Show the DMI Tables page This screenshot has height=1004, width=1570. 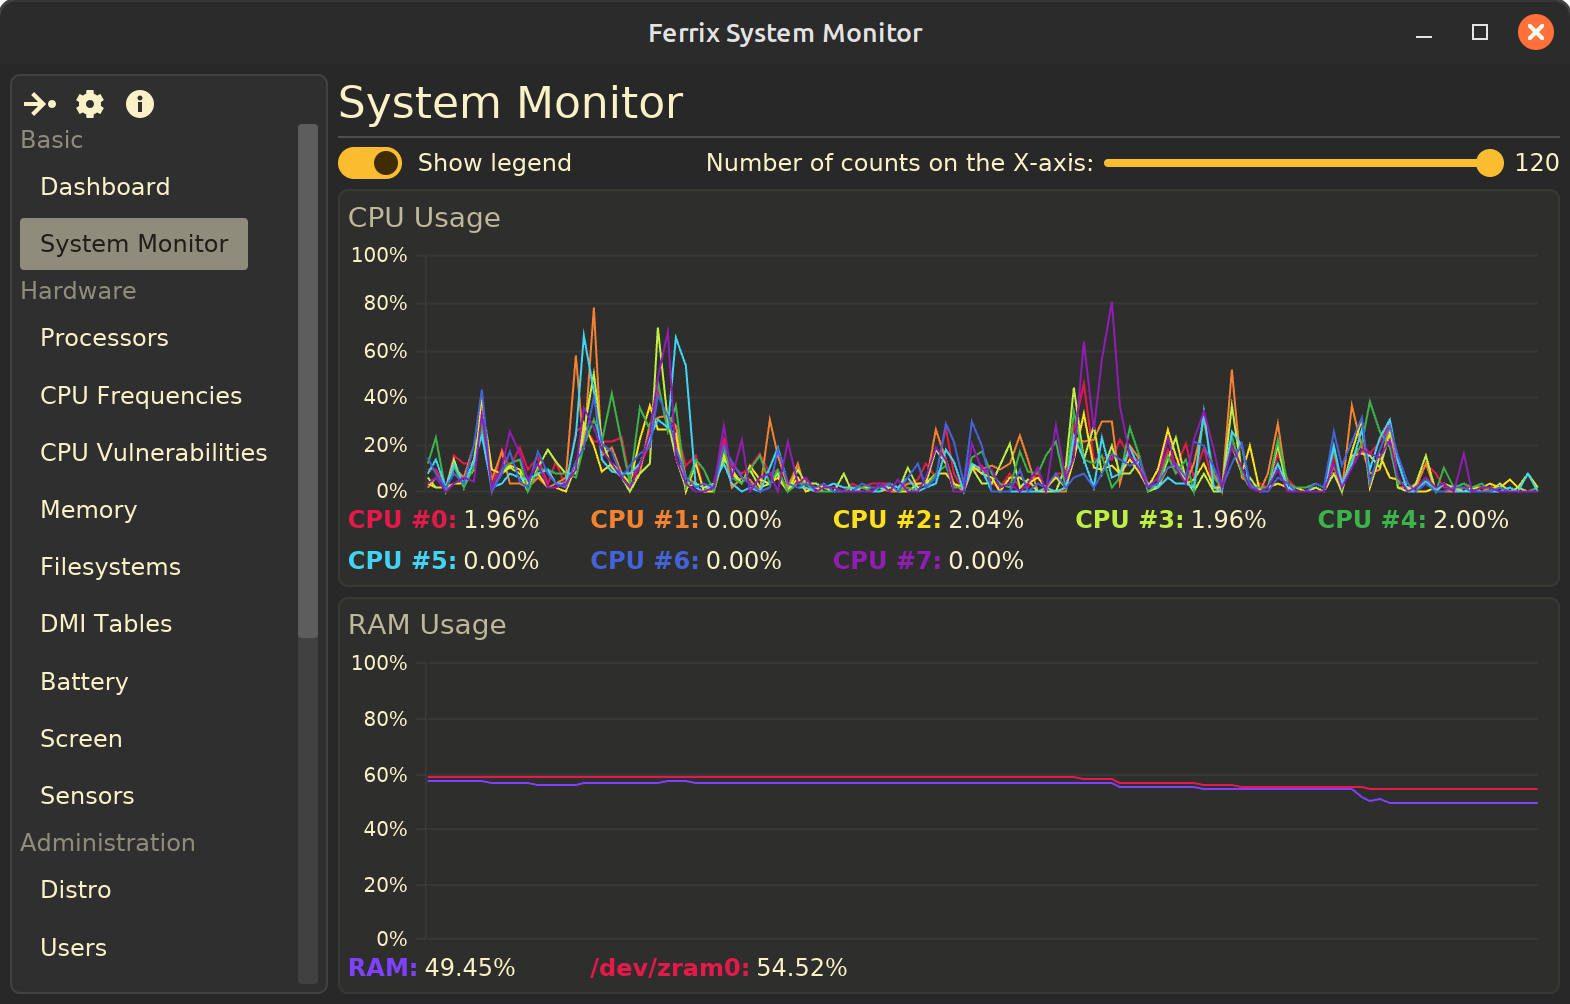click(106, 624)
